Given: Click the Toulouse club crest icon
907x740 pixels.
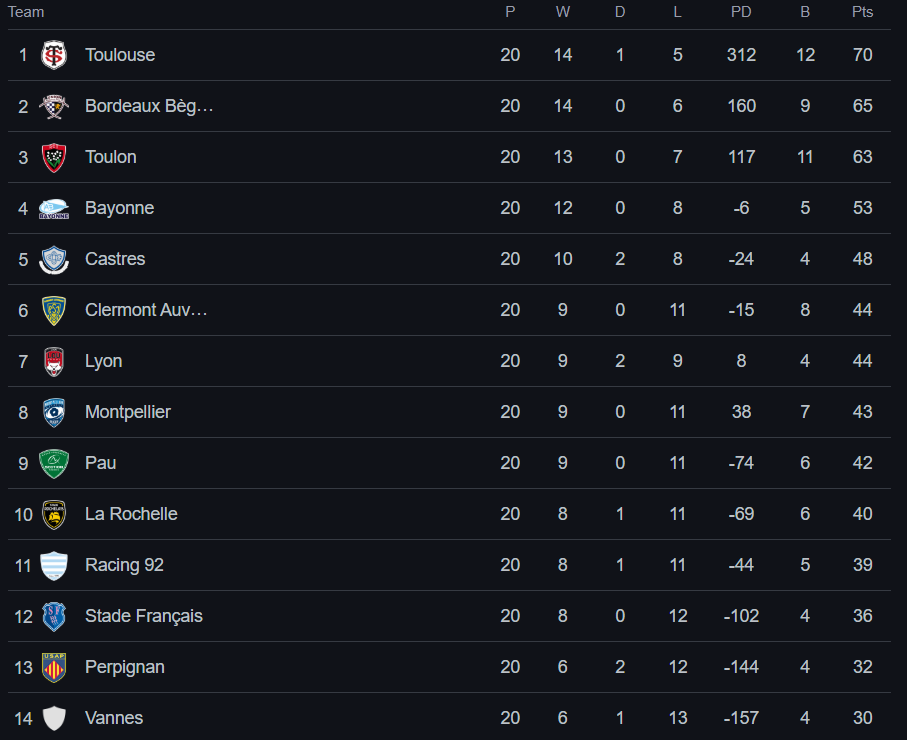Looking at the screenshot, I should point(54,55).
